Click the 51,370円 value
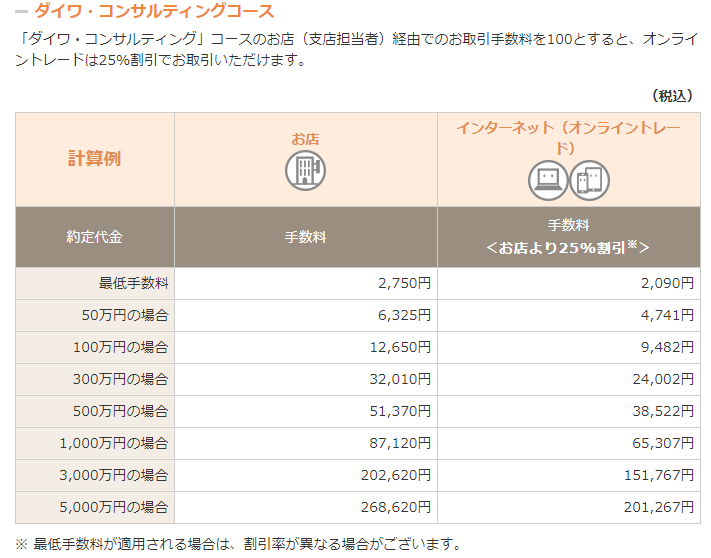 (400, 411)
